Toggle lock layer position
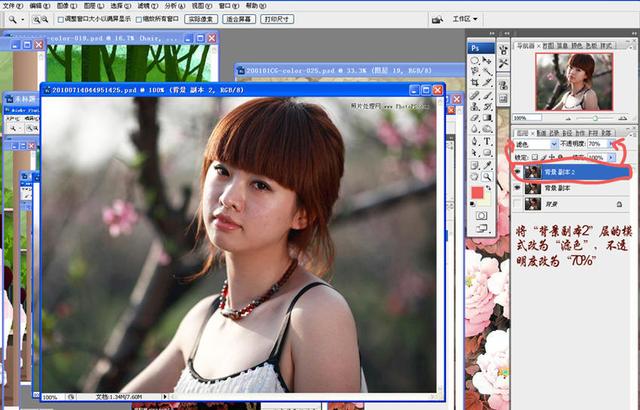The width and height of the screenshot is (640, 410). [552, 157]
